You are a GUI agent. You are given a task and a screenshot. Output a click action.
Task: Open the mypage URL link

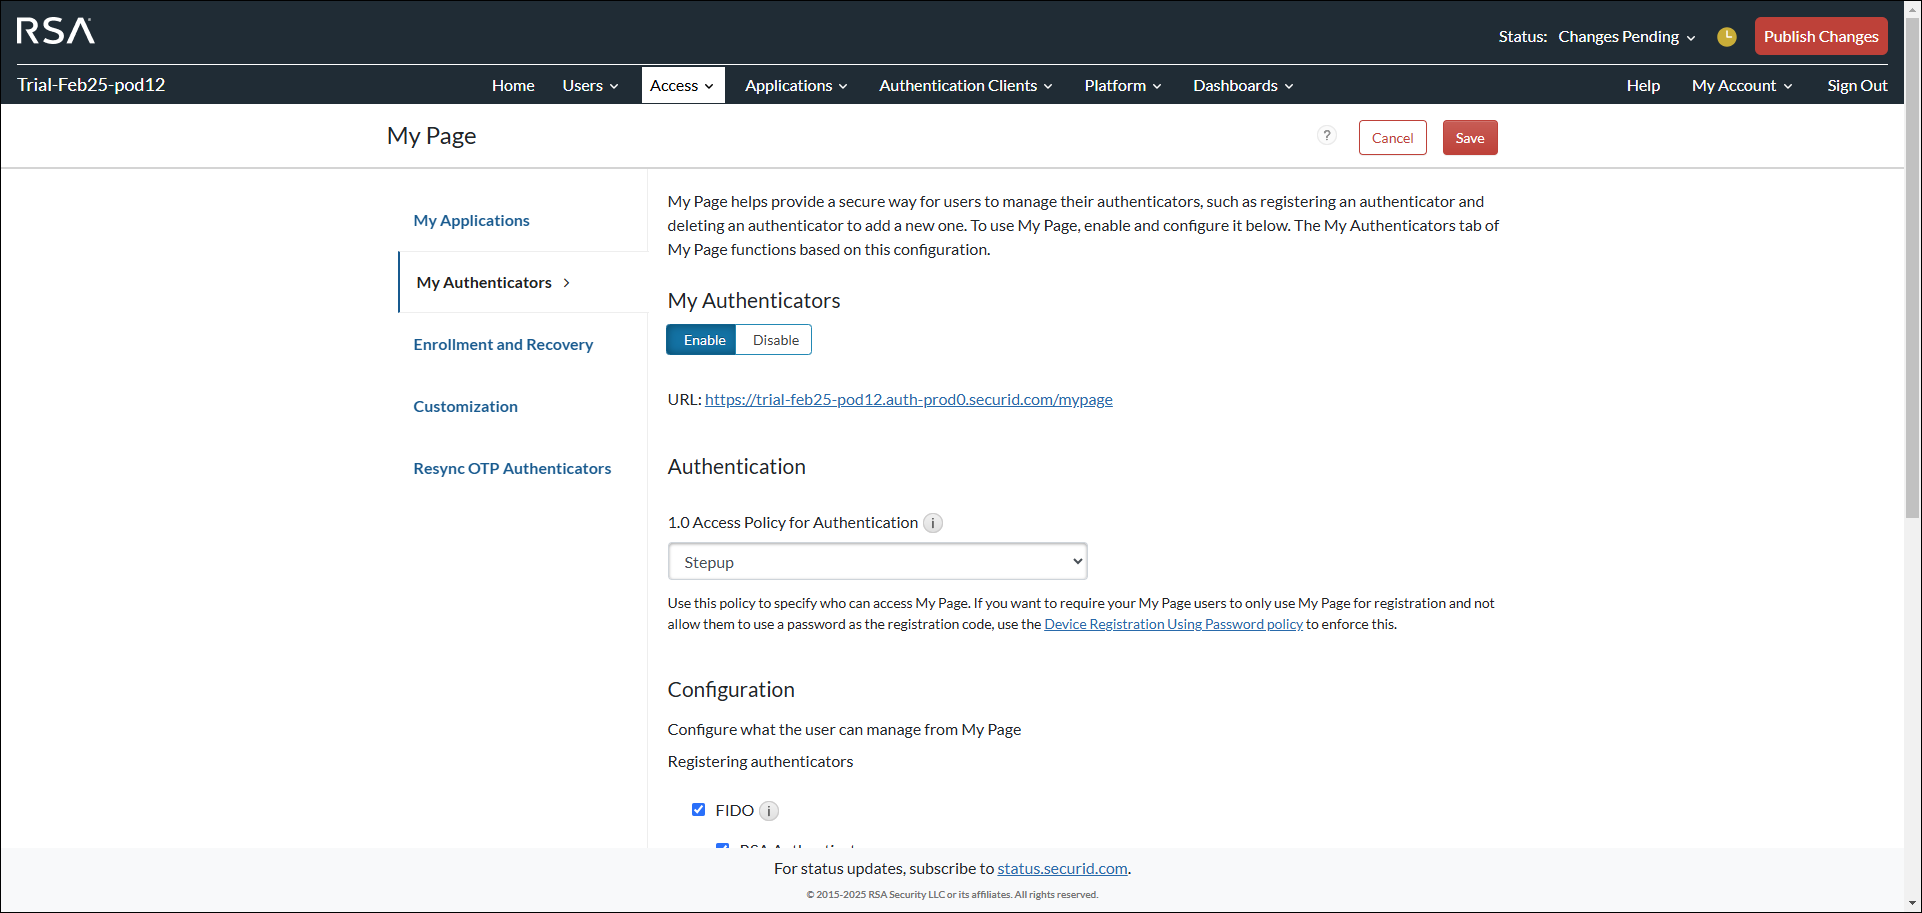(x=908, y=399)
